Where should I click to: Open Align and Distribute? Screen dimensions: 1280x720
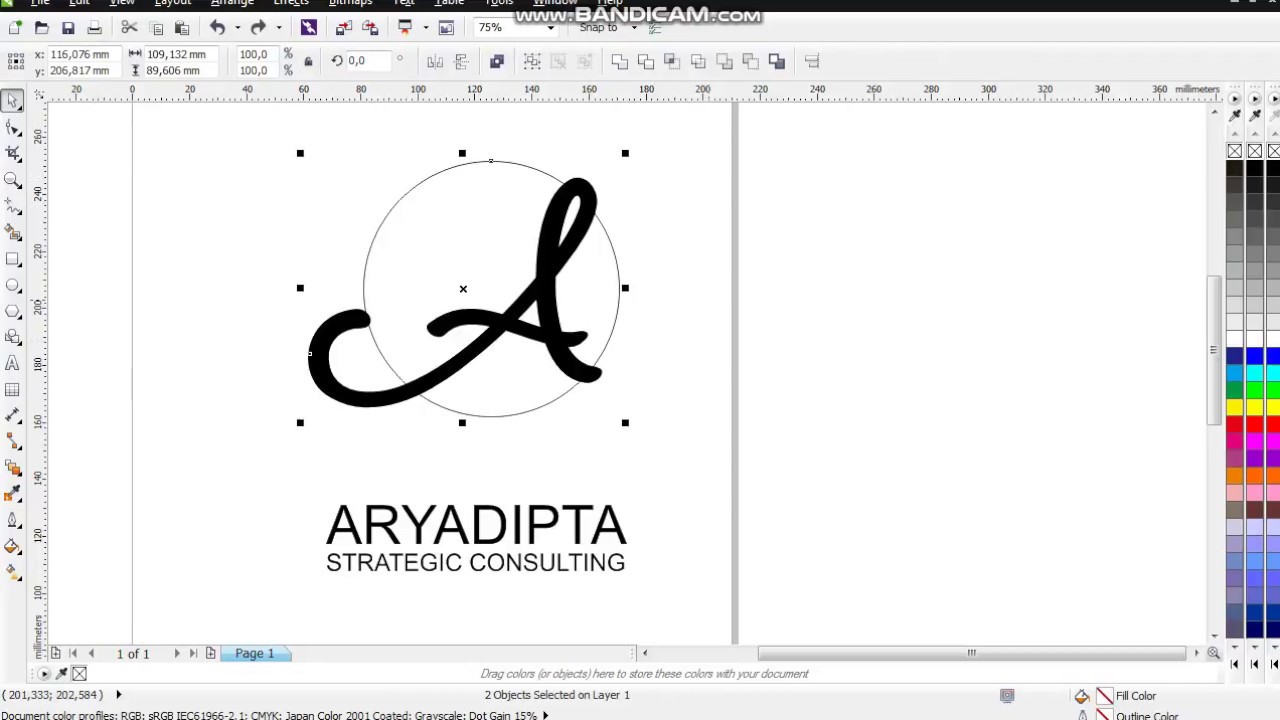point(812,62)
